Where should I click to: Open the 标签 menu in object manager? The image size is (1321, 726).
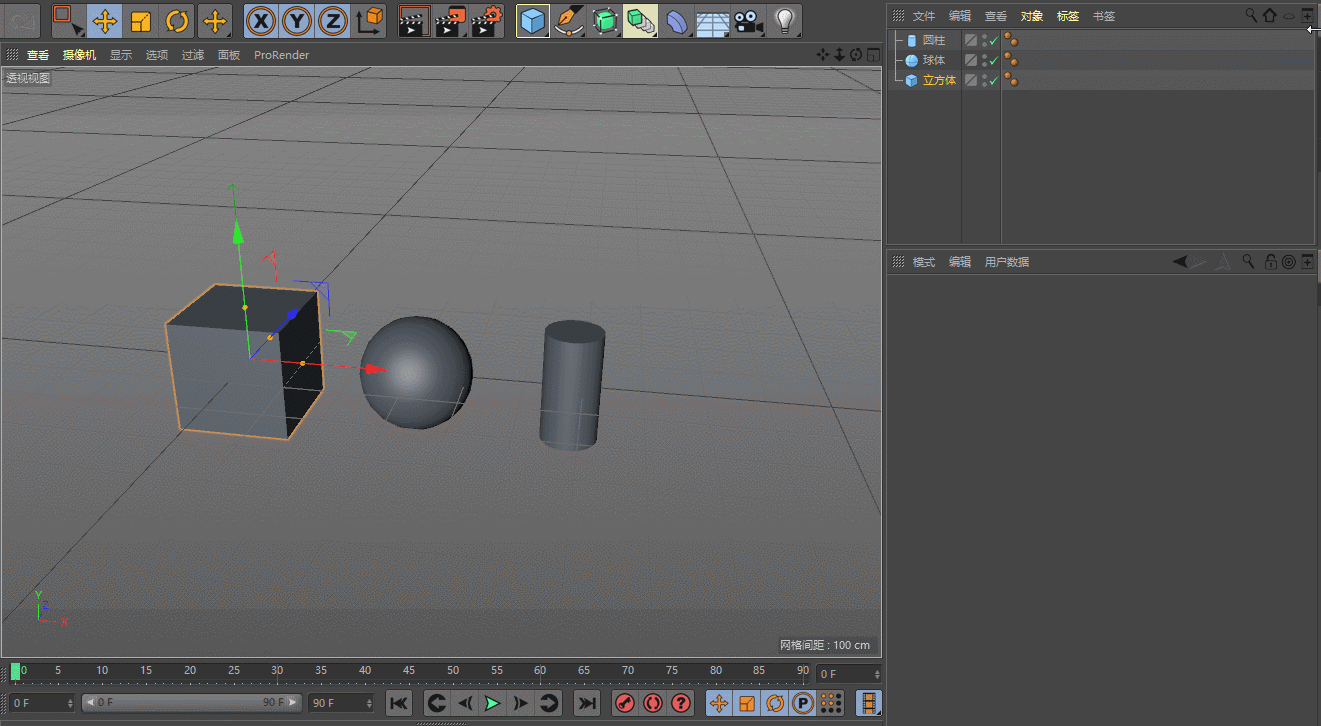(x=1068, y=16)
